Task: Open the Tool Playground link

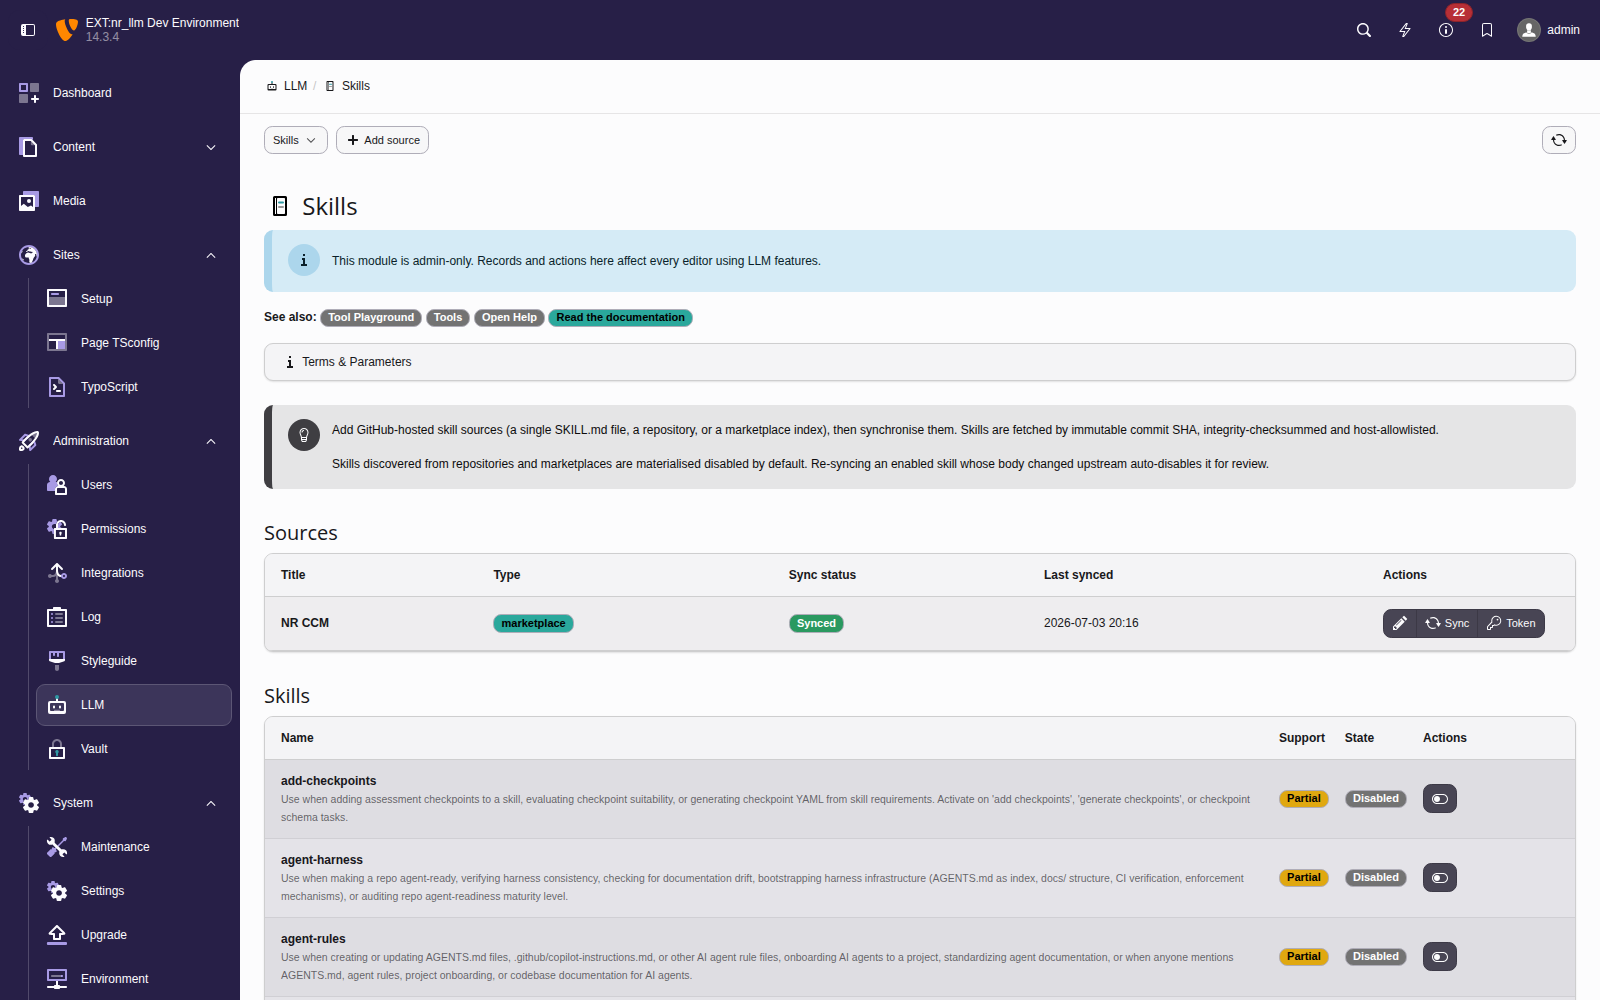Action: coord(371,318)
